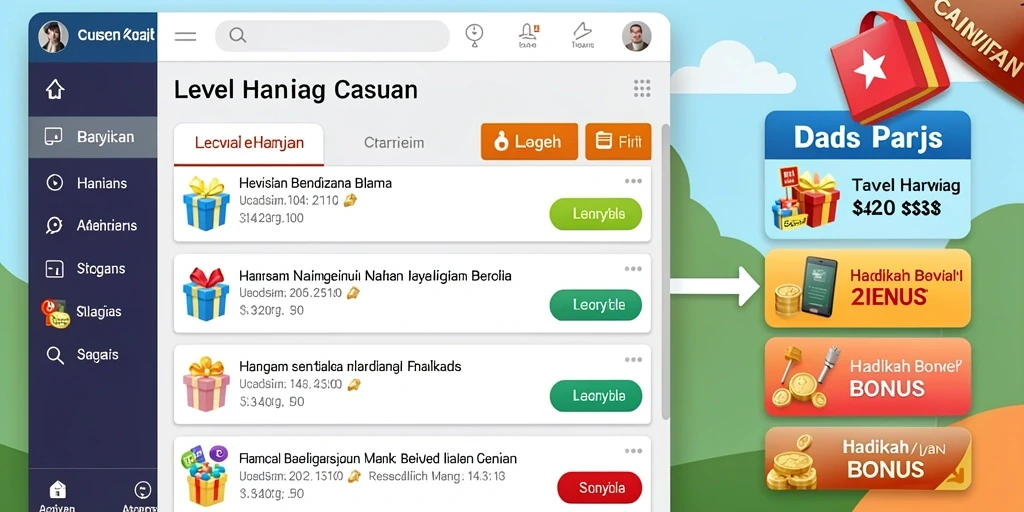Screen dimensions: 1024x512
Task: Open more options for Flamcal Baeligarsjoun row
Action: tap(633, 451)
